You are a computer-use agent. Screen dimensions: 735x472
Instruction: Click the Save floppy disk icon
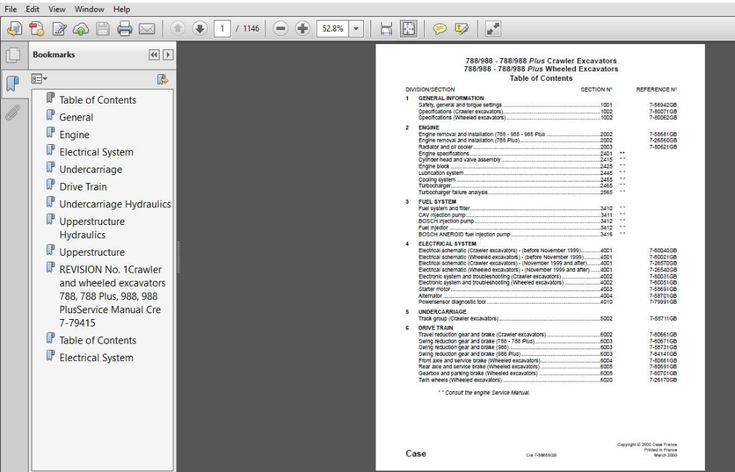(103, 29)
